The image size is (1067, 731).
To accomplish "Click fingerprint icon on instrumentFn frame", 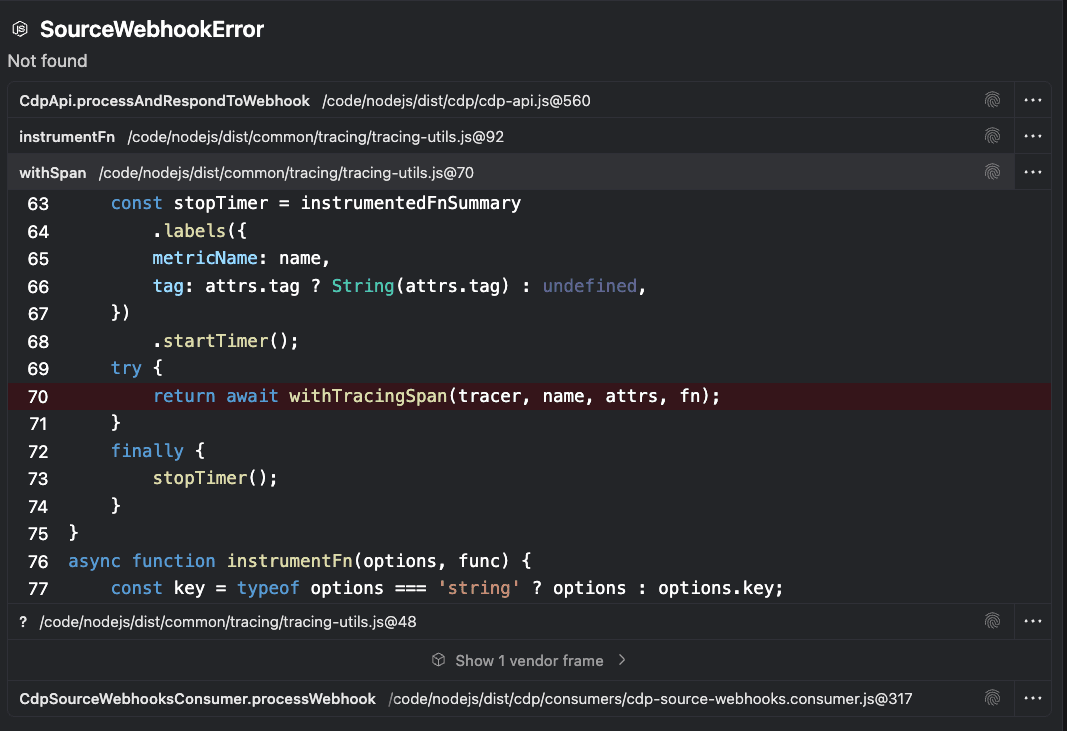I will pyautogui.click(x=992, y=136).
